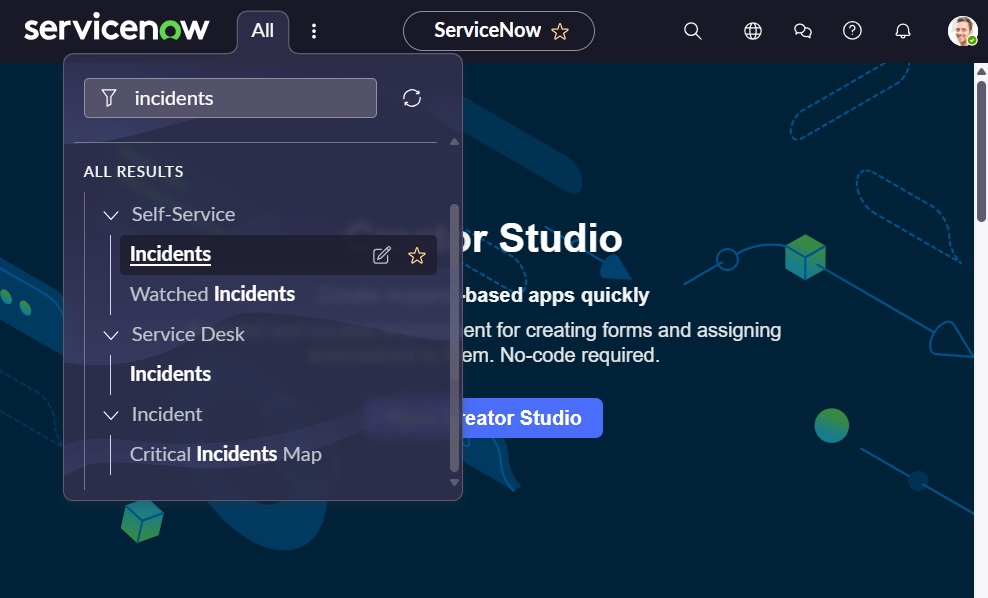Screen dimensions: 988x598
Task: Open the help question mark icon
Action: click(852, 31)
